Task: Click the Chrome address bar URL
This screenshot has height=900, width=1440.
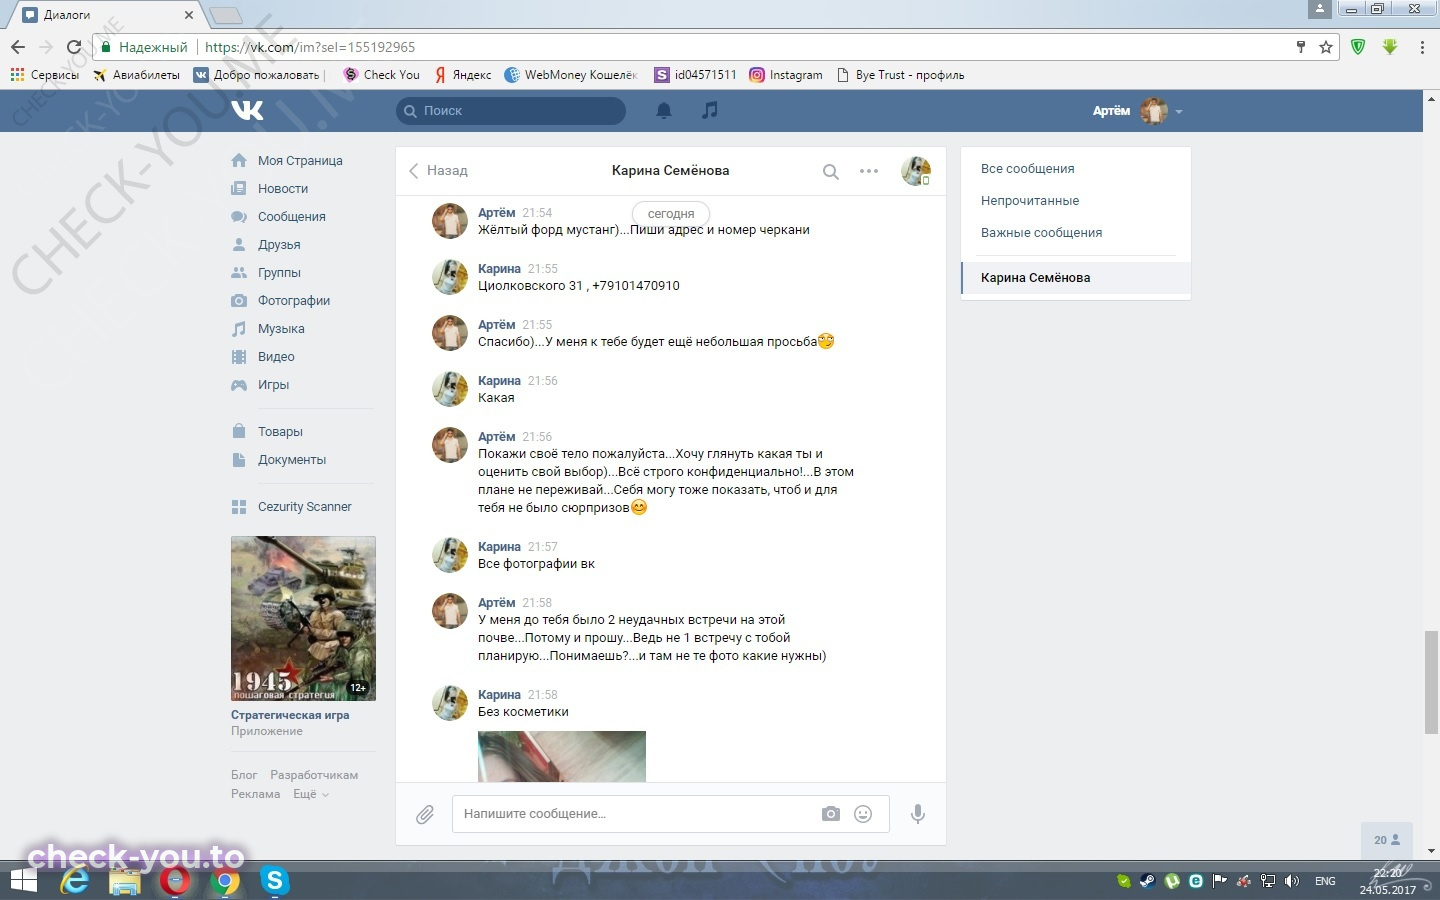Action: (310, 47)
